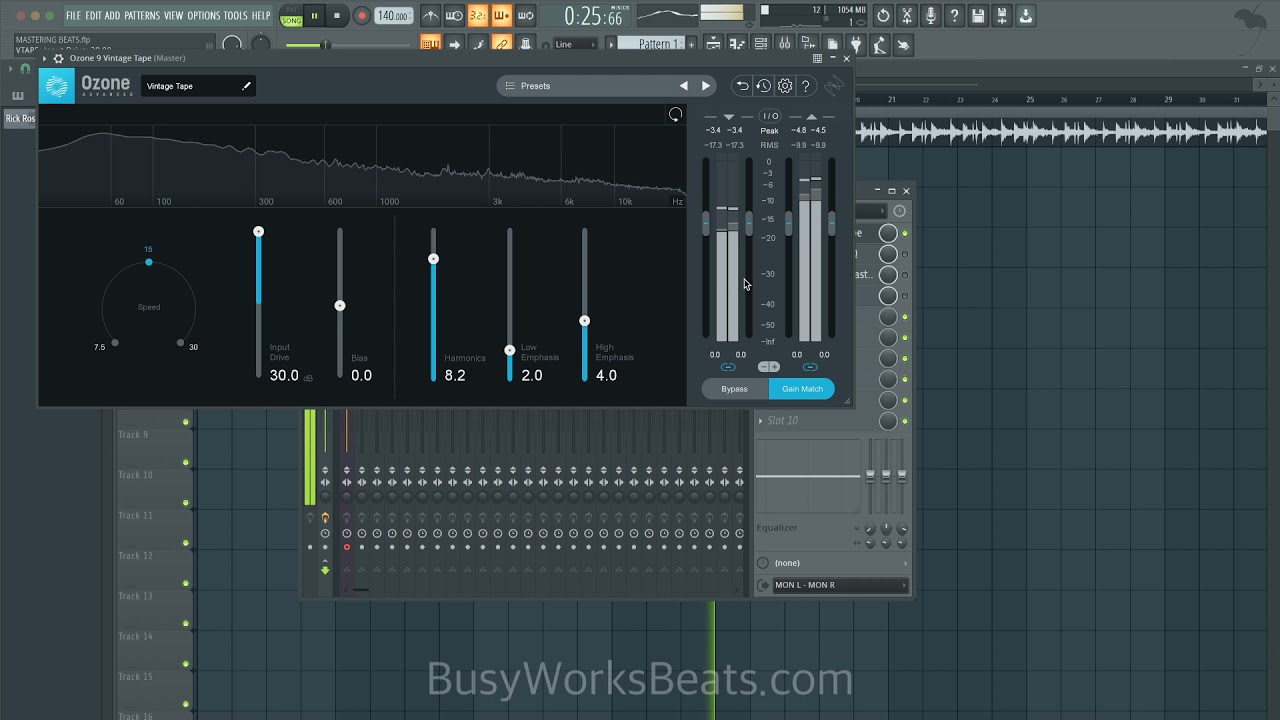Open the Line snap dropdown

pyautogui.click(x=575, y=44)
